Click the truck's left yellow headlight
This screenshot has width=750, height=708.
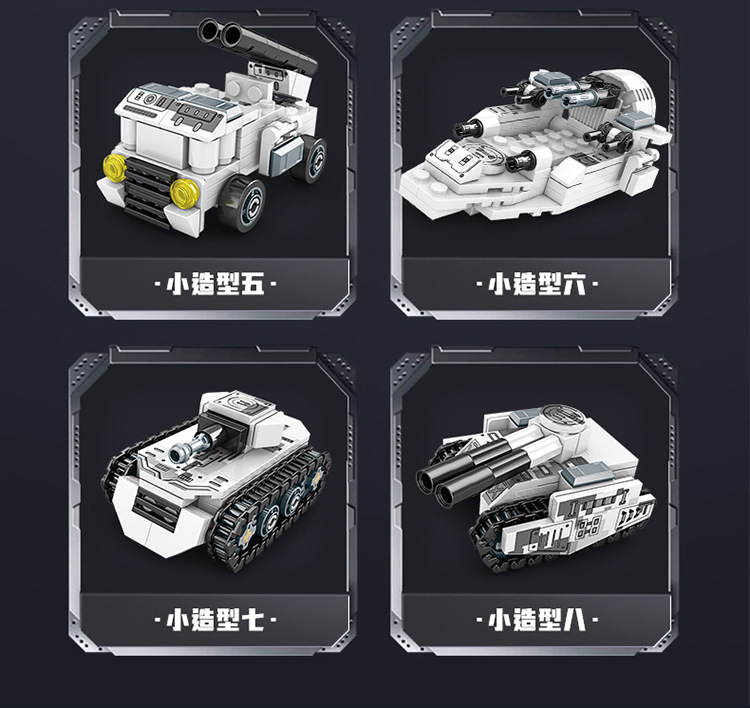point(115,168)
